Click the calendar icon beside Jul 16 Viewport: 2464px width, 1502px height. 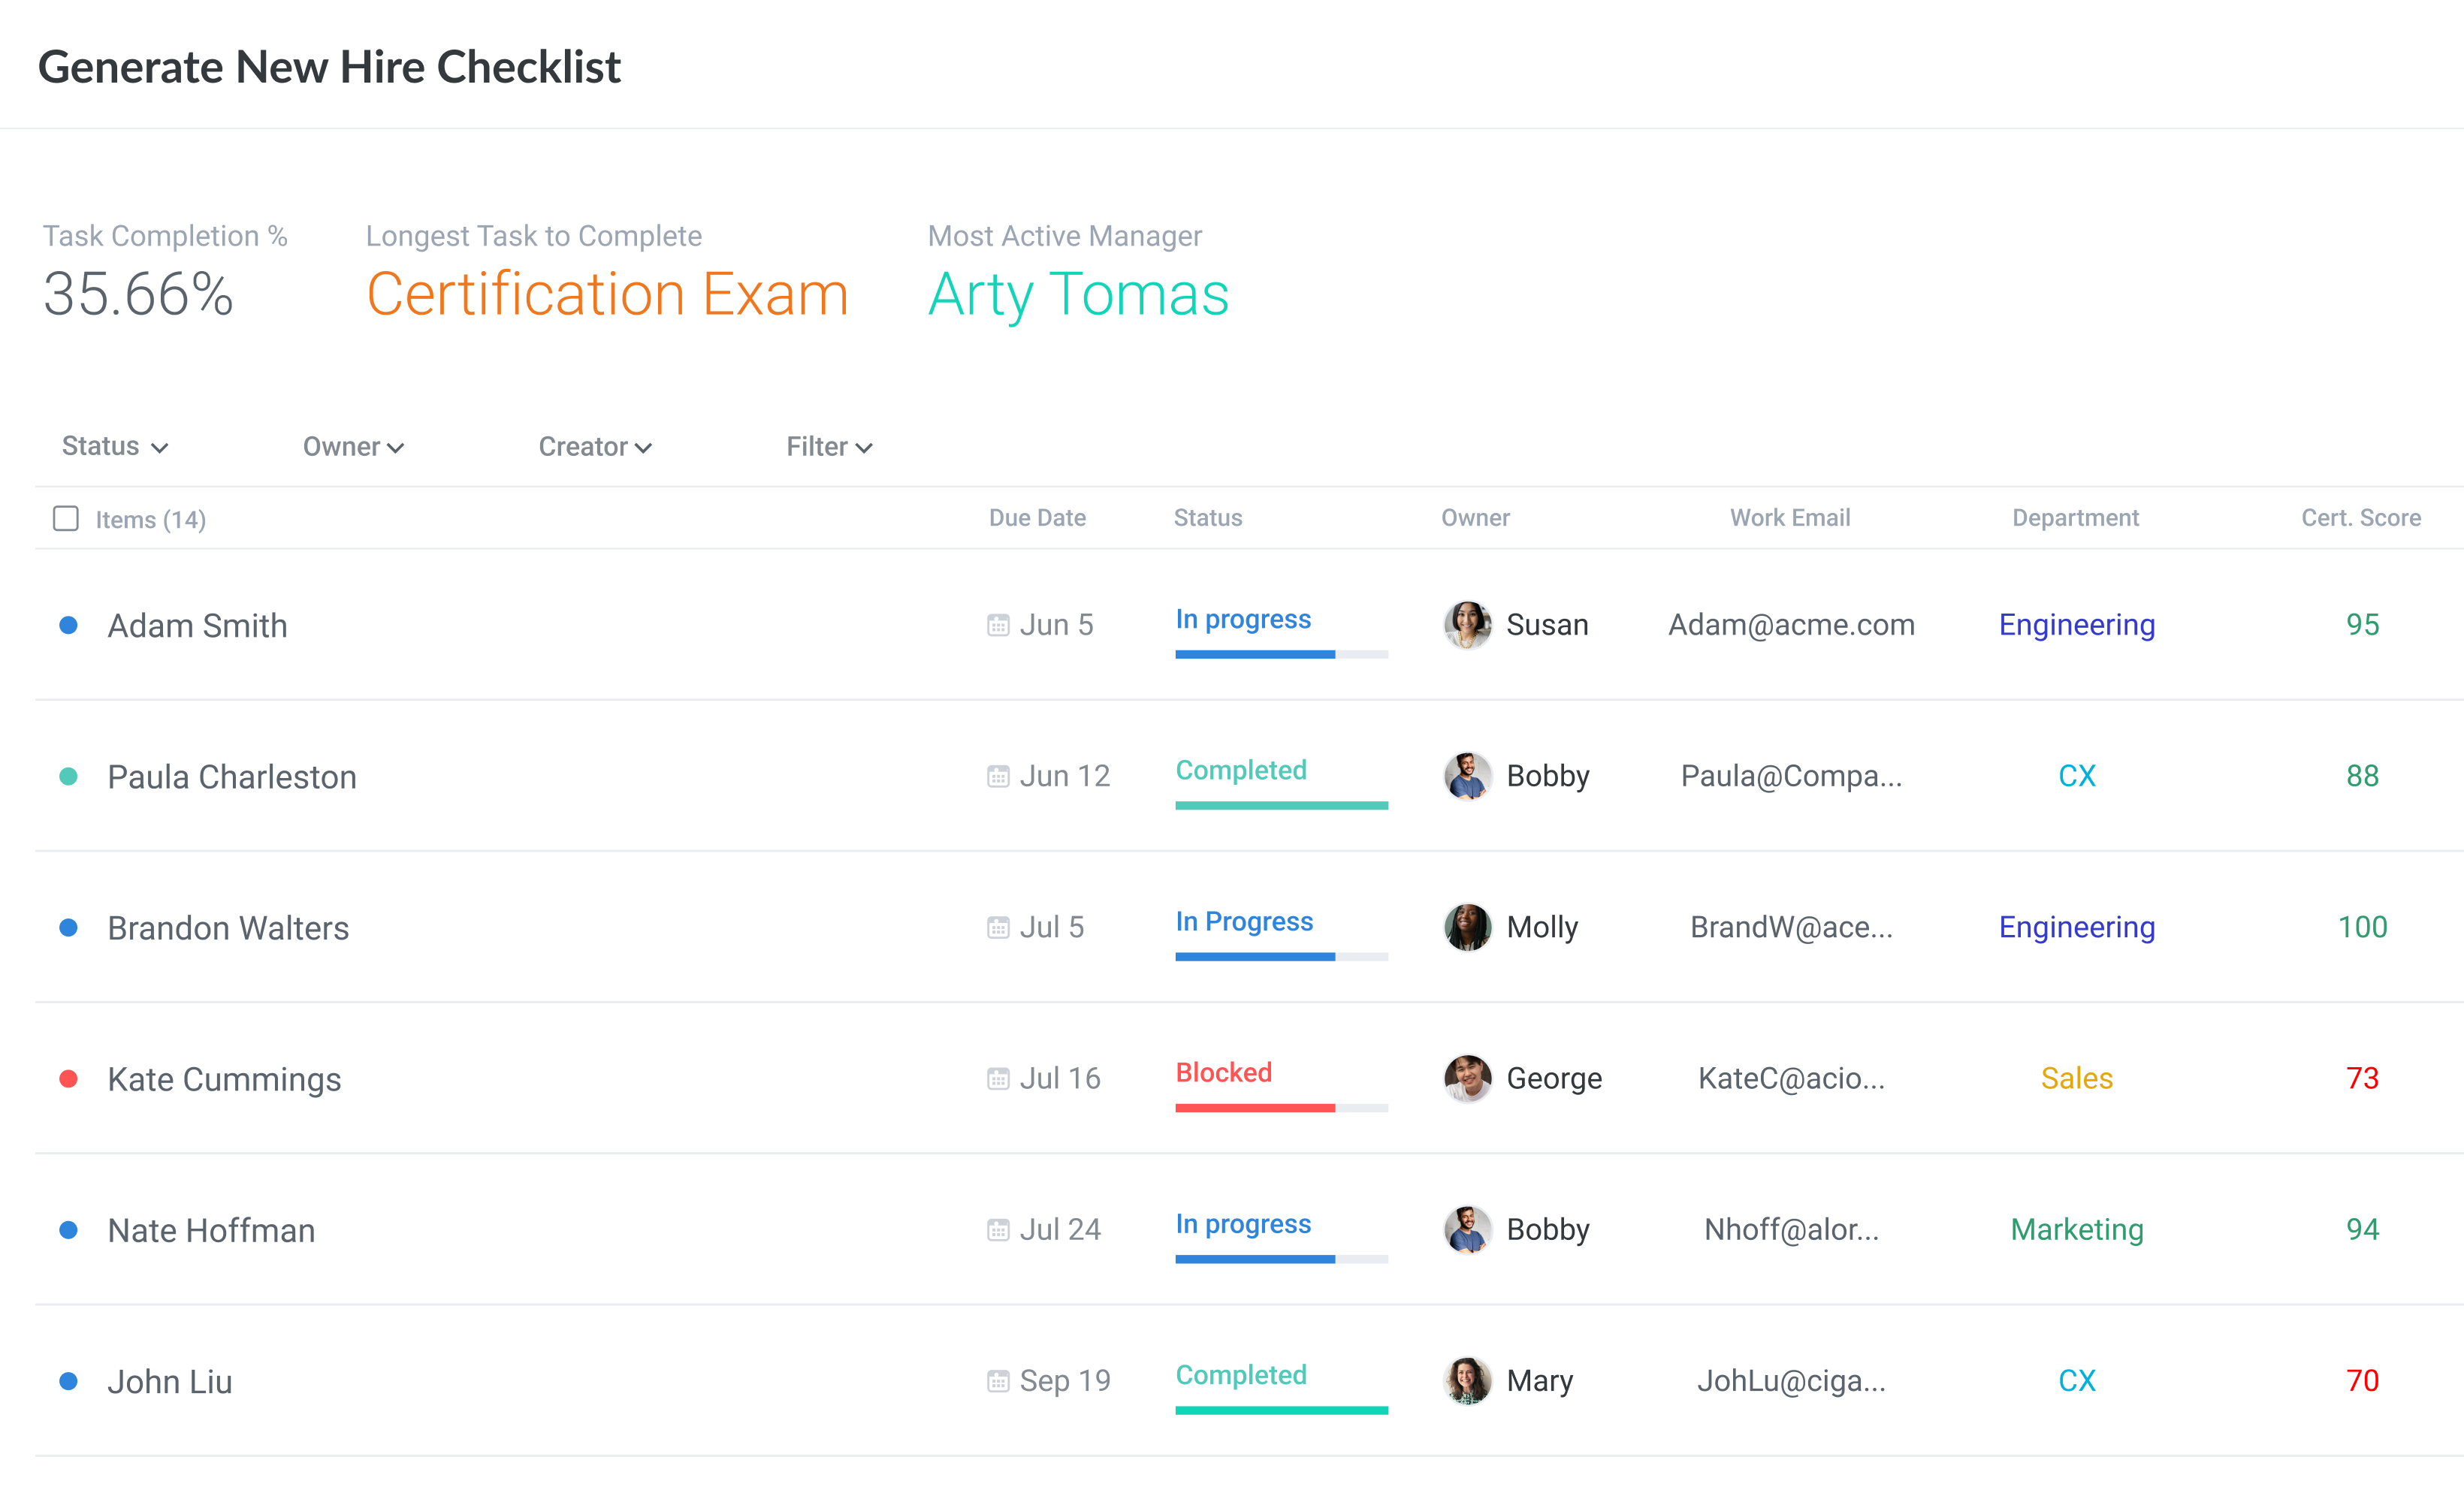coord(997,1078)
